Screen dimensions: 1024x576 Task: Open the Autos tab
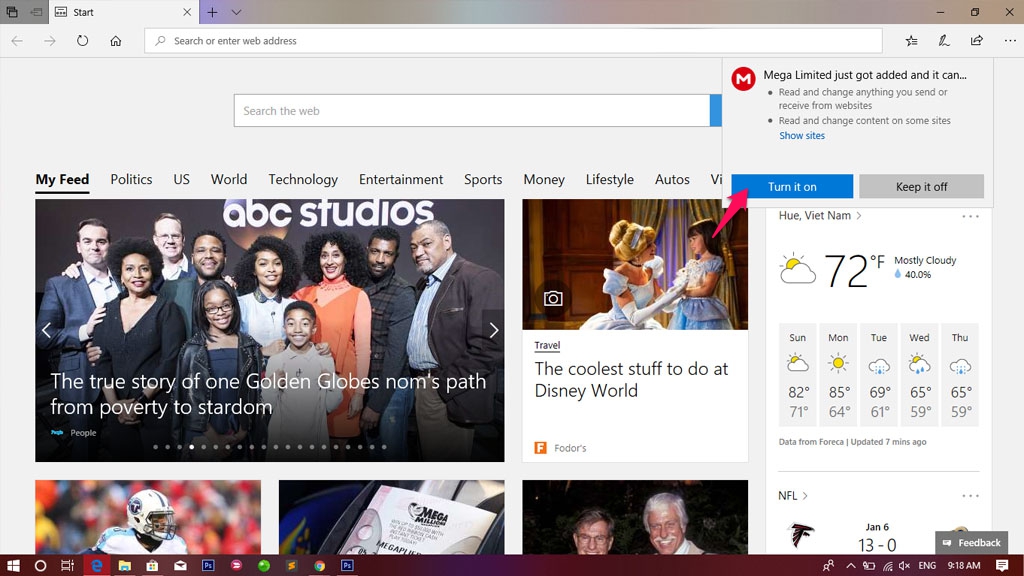tap(672, 179)
